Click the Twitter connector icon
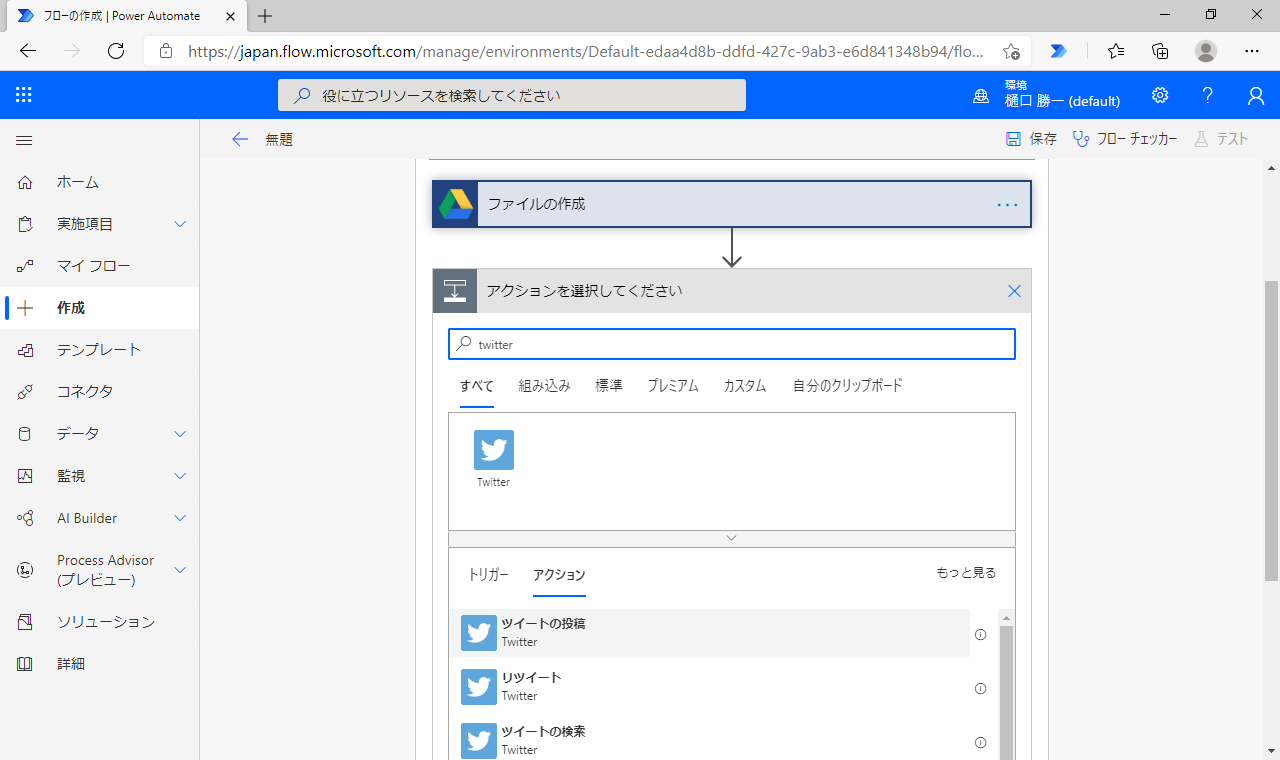1280x760 pixels. click(x=494, y=450)
